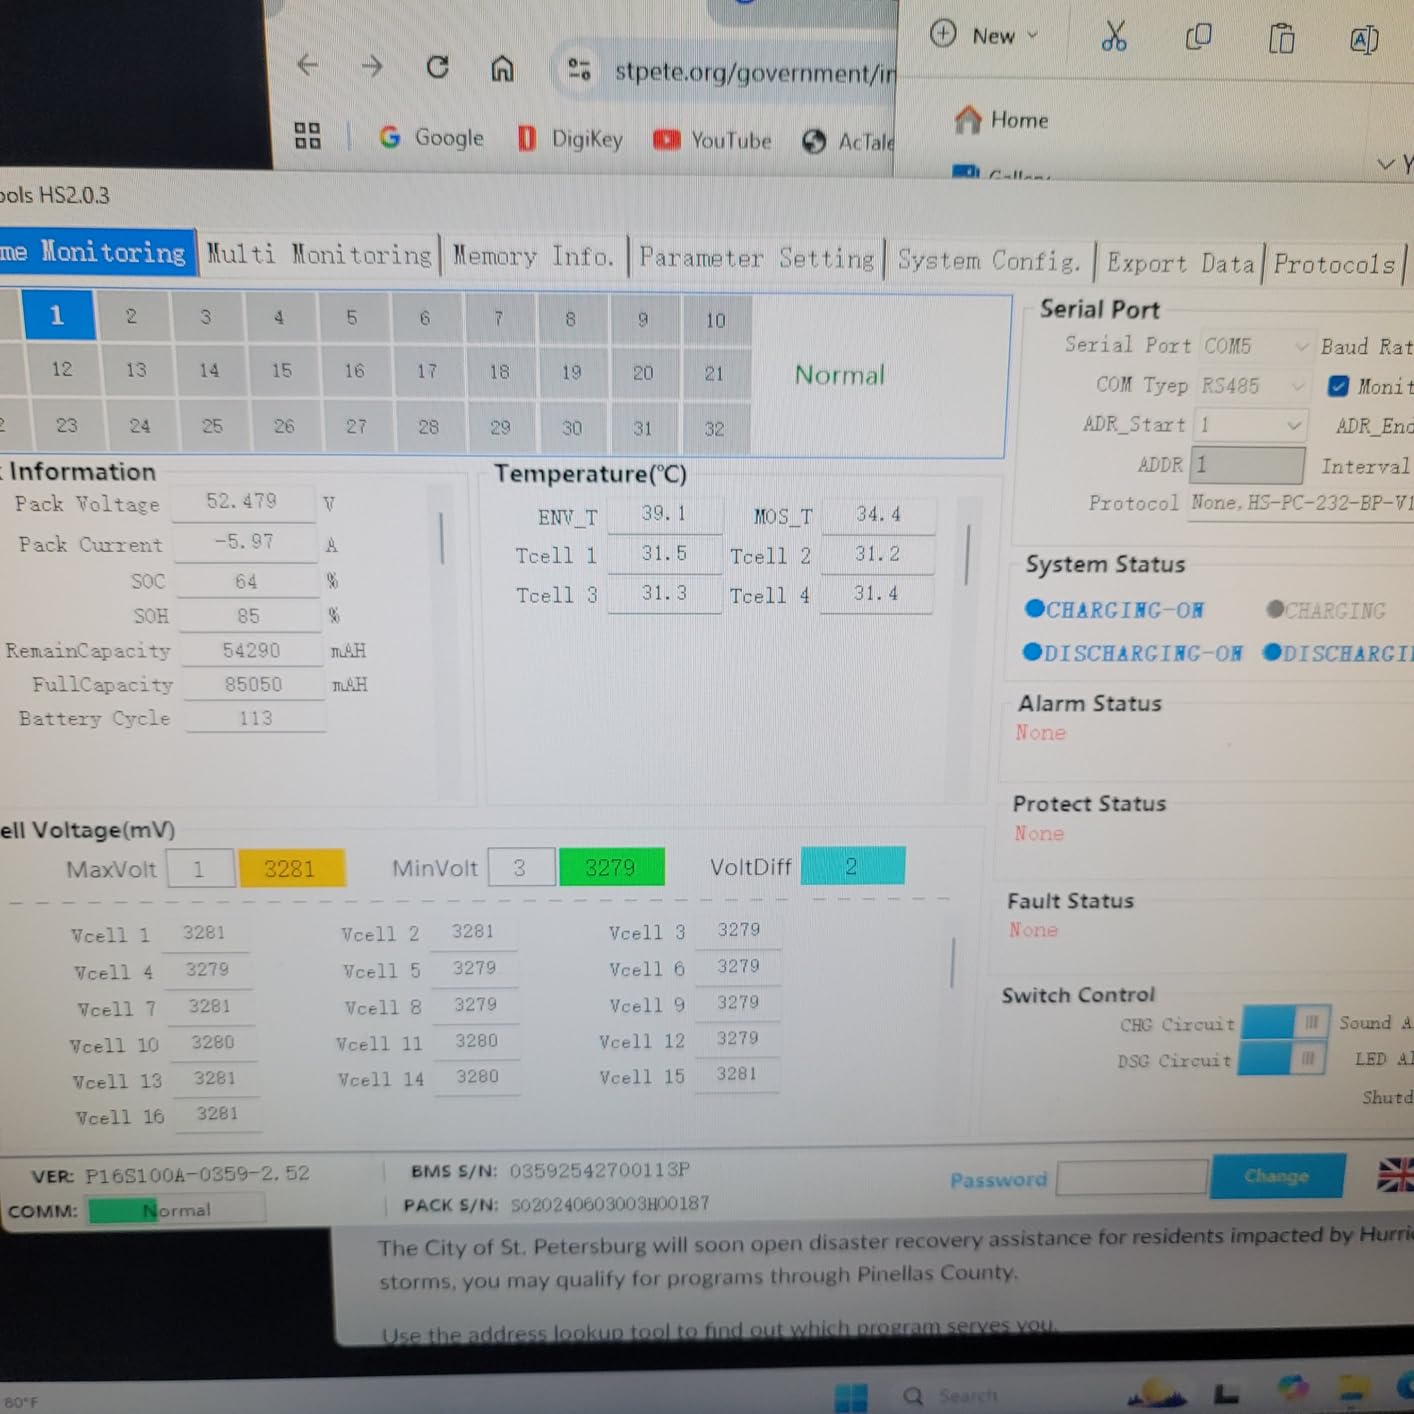The height and width of the screenshot is (1414, 1414).
Task: Switch to Multi Monitoring tab
Action: (319, 254)
